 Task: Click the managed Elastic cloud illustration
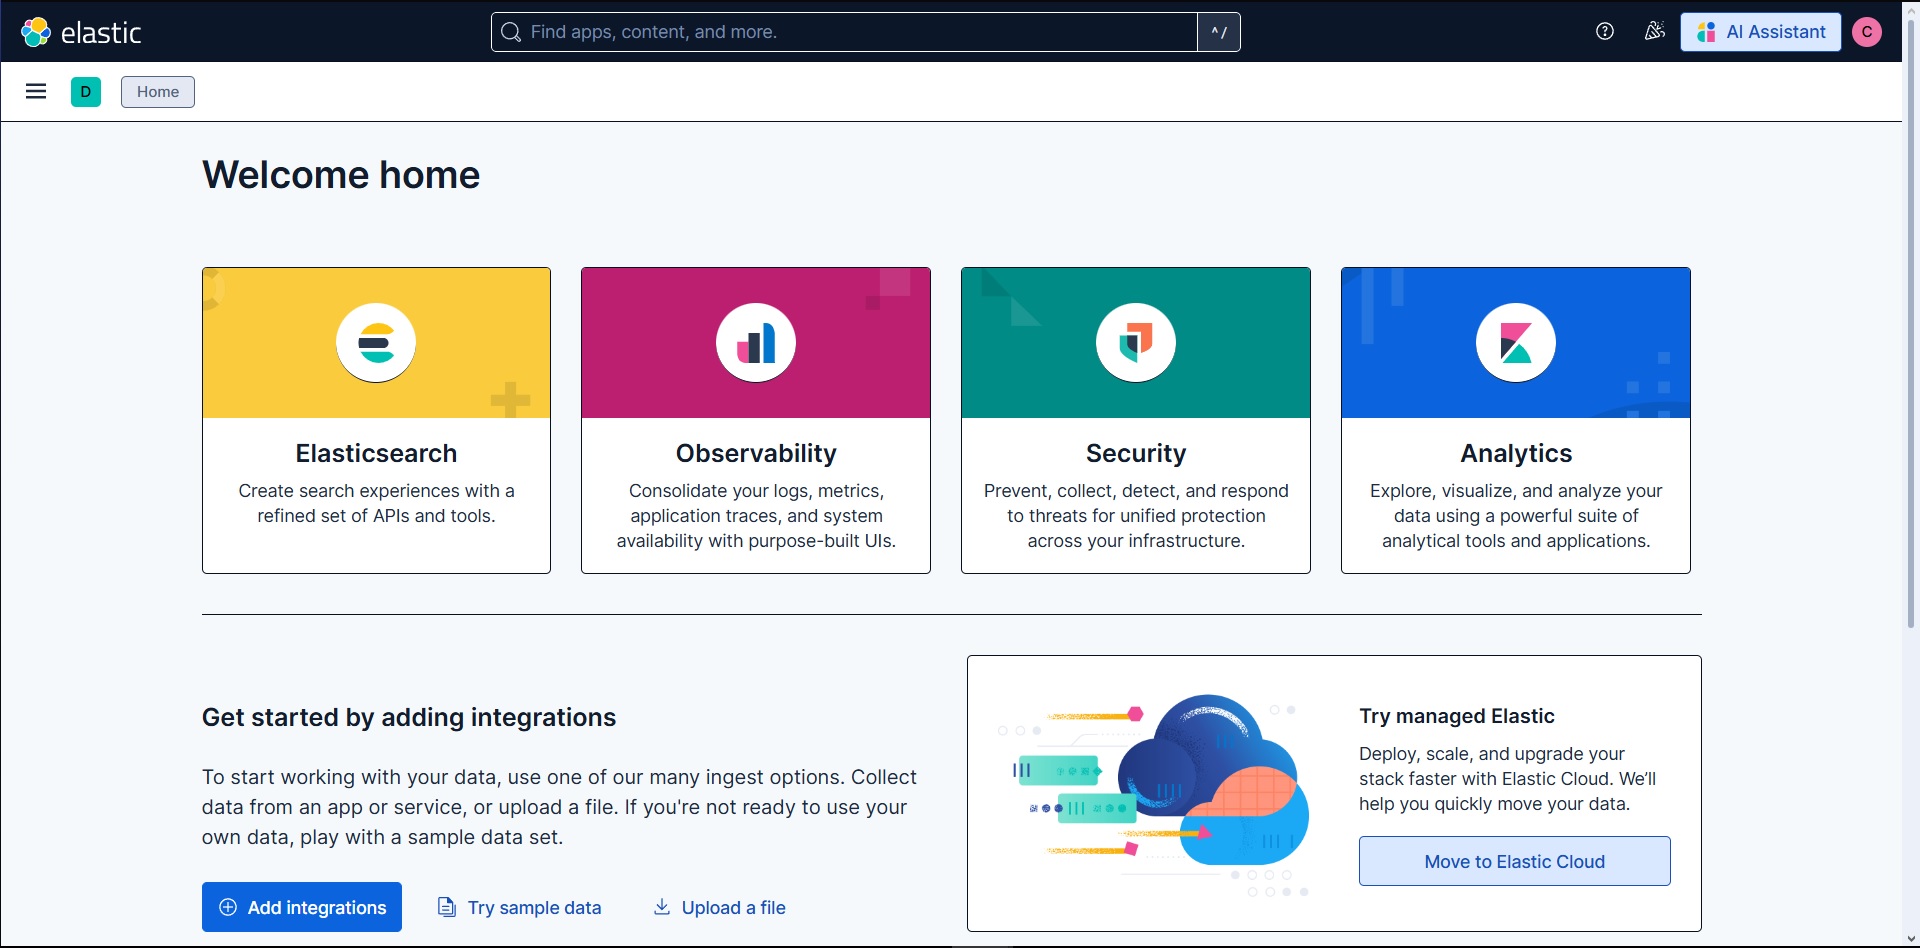point(1154,794)
